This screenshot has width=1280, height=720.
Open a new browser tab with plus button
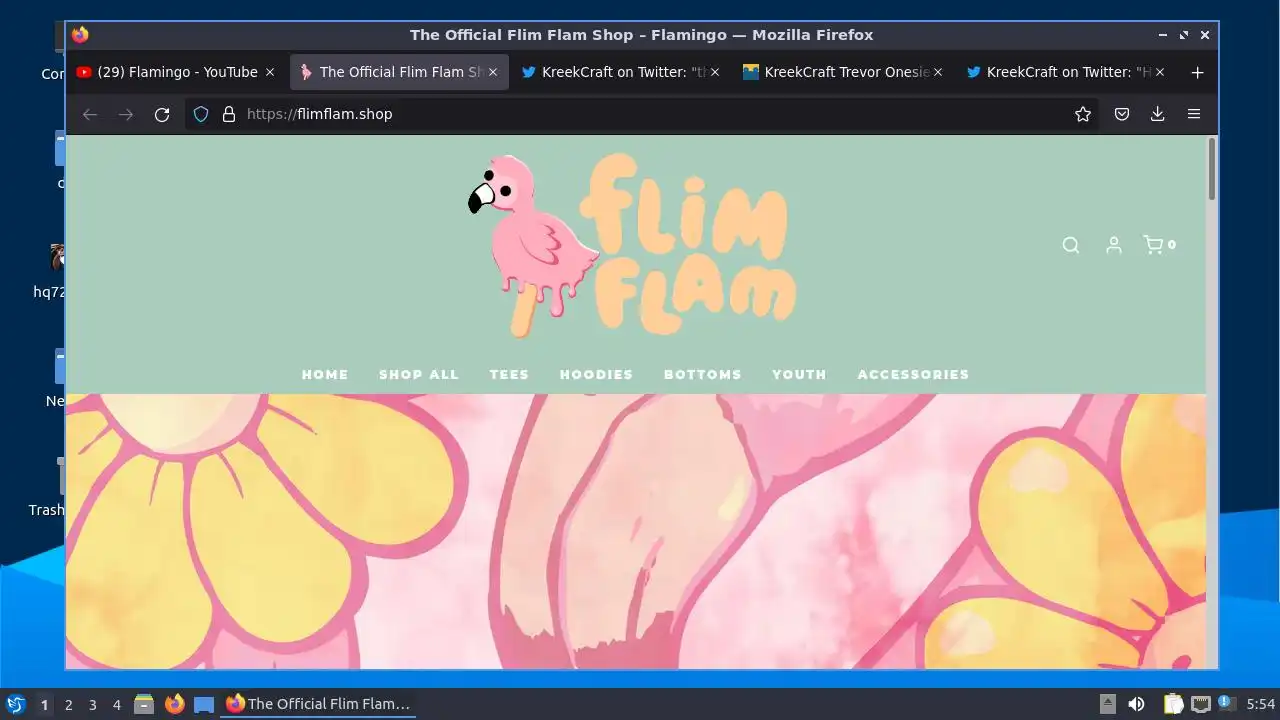1198,72
